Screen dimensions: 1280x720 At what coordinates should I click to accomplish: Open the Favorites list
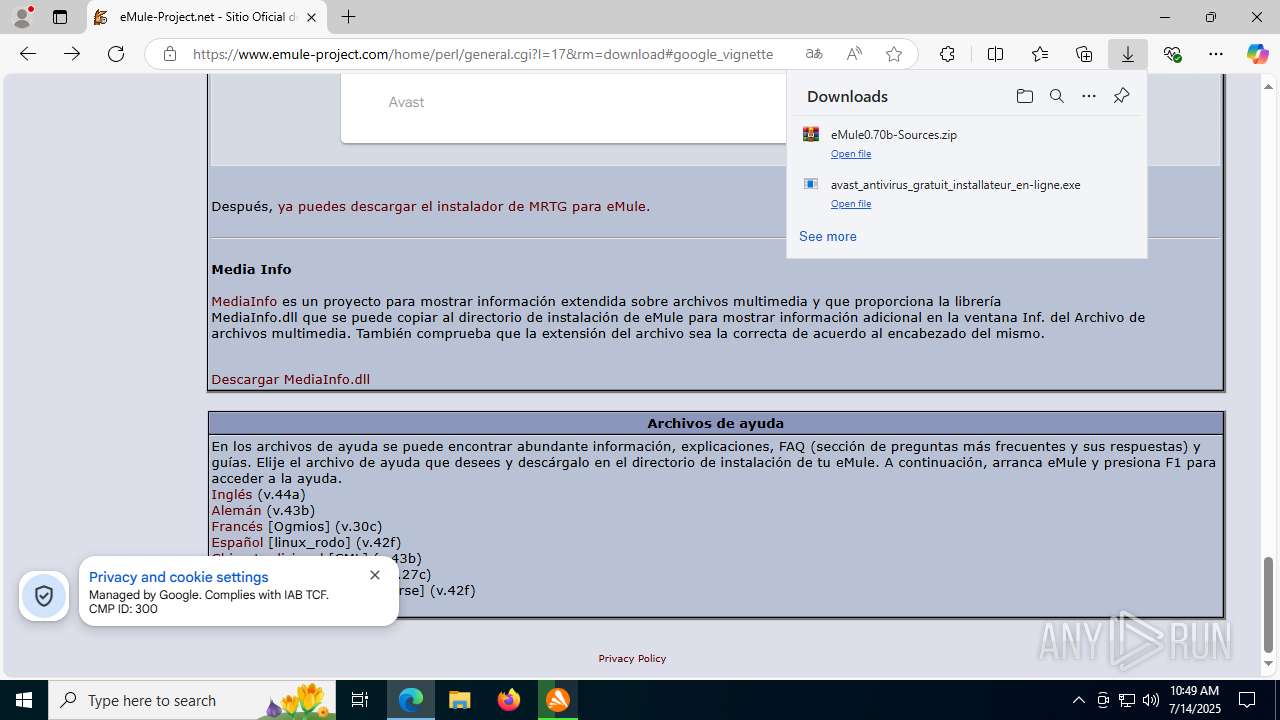[1040, 54]
